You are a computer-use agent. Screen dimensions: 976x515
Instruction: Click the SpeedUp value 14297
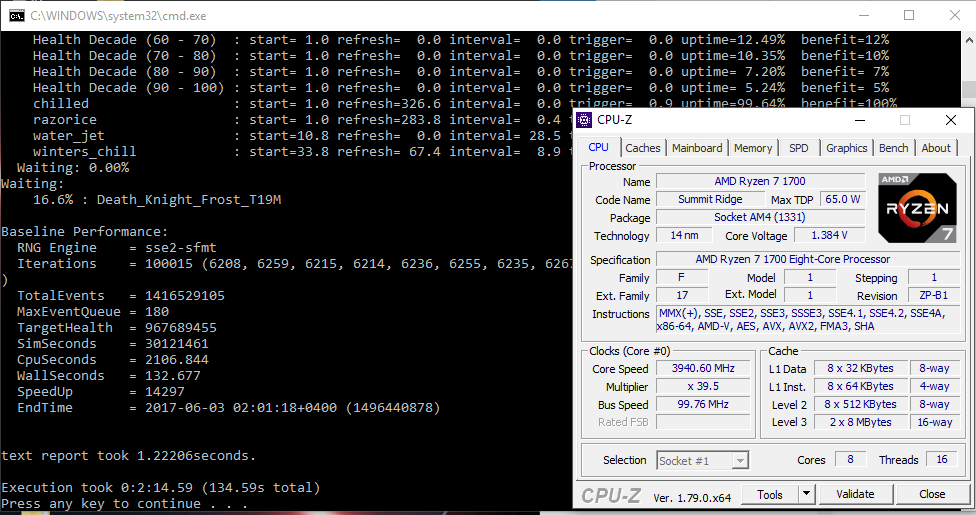165,392
